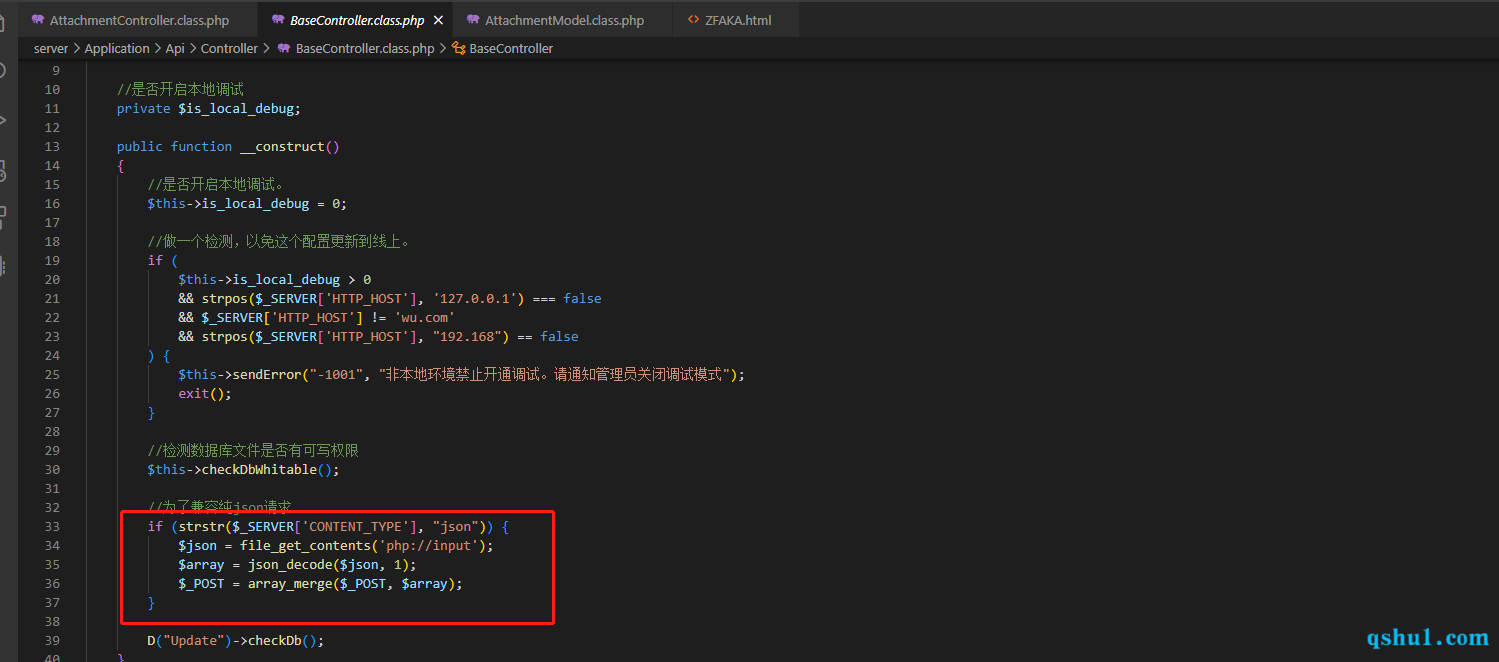Switch to the ZFAKA.html tab
Screen dimensions: 1499x662
[740, 20]
